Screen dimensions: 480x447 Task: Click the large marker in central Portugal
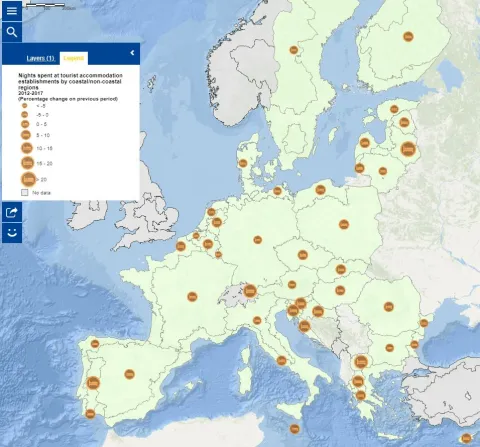coord(93,383)
